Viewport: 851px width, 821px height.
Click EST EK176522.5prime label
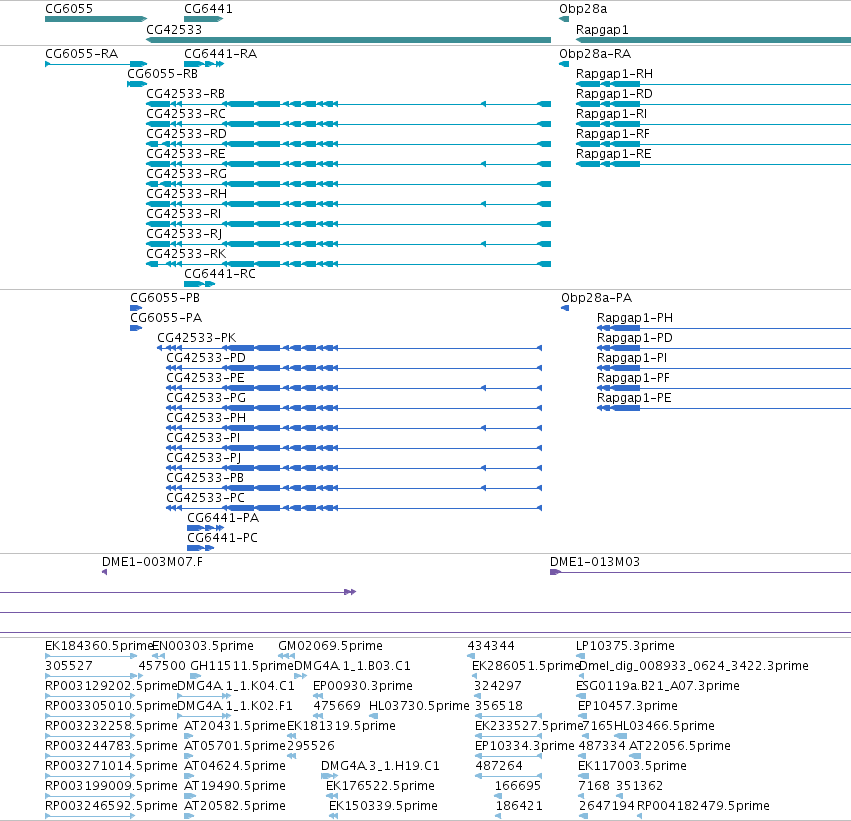380,787
